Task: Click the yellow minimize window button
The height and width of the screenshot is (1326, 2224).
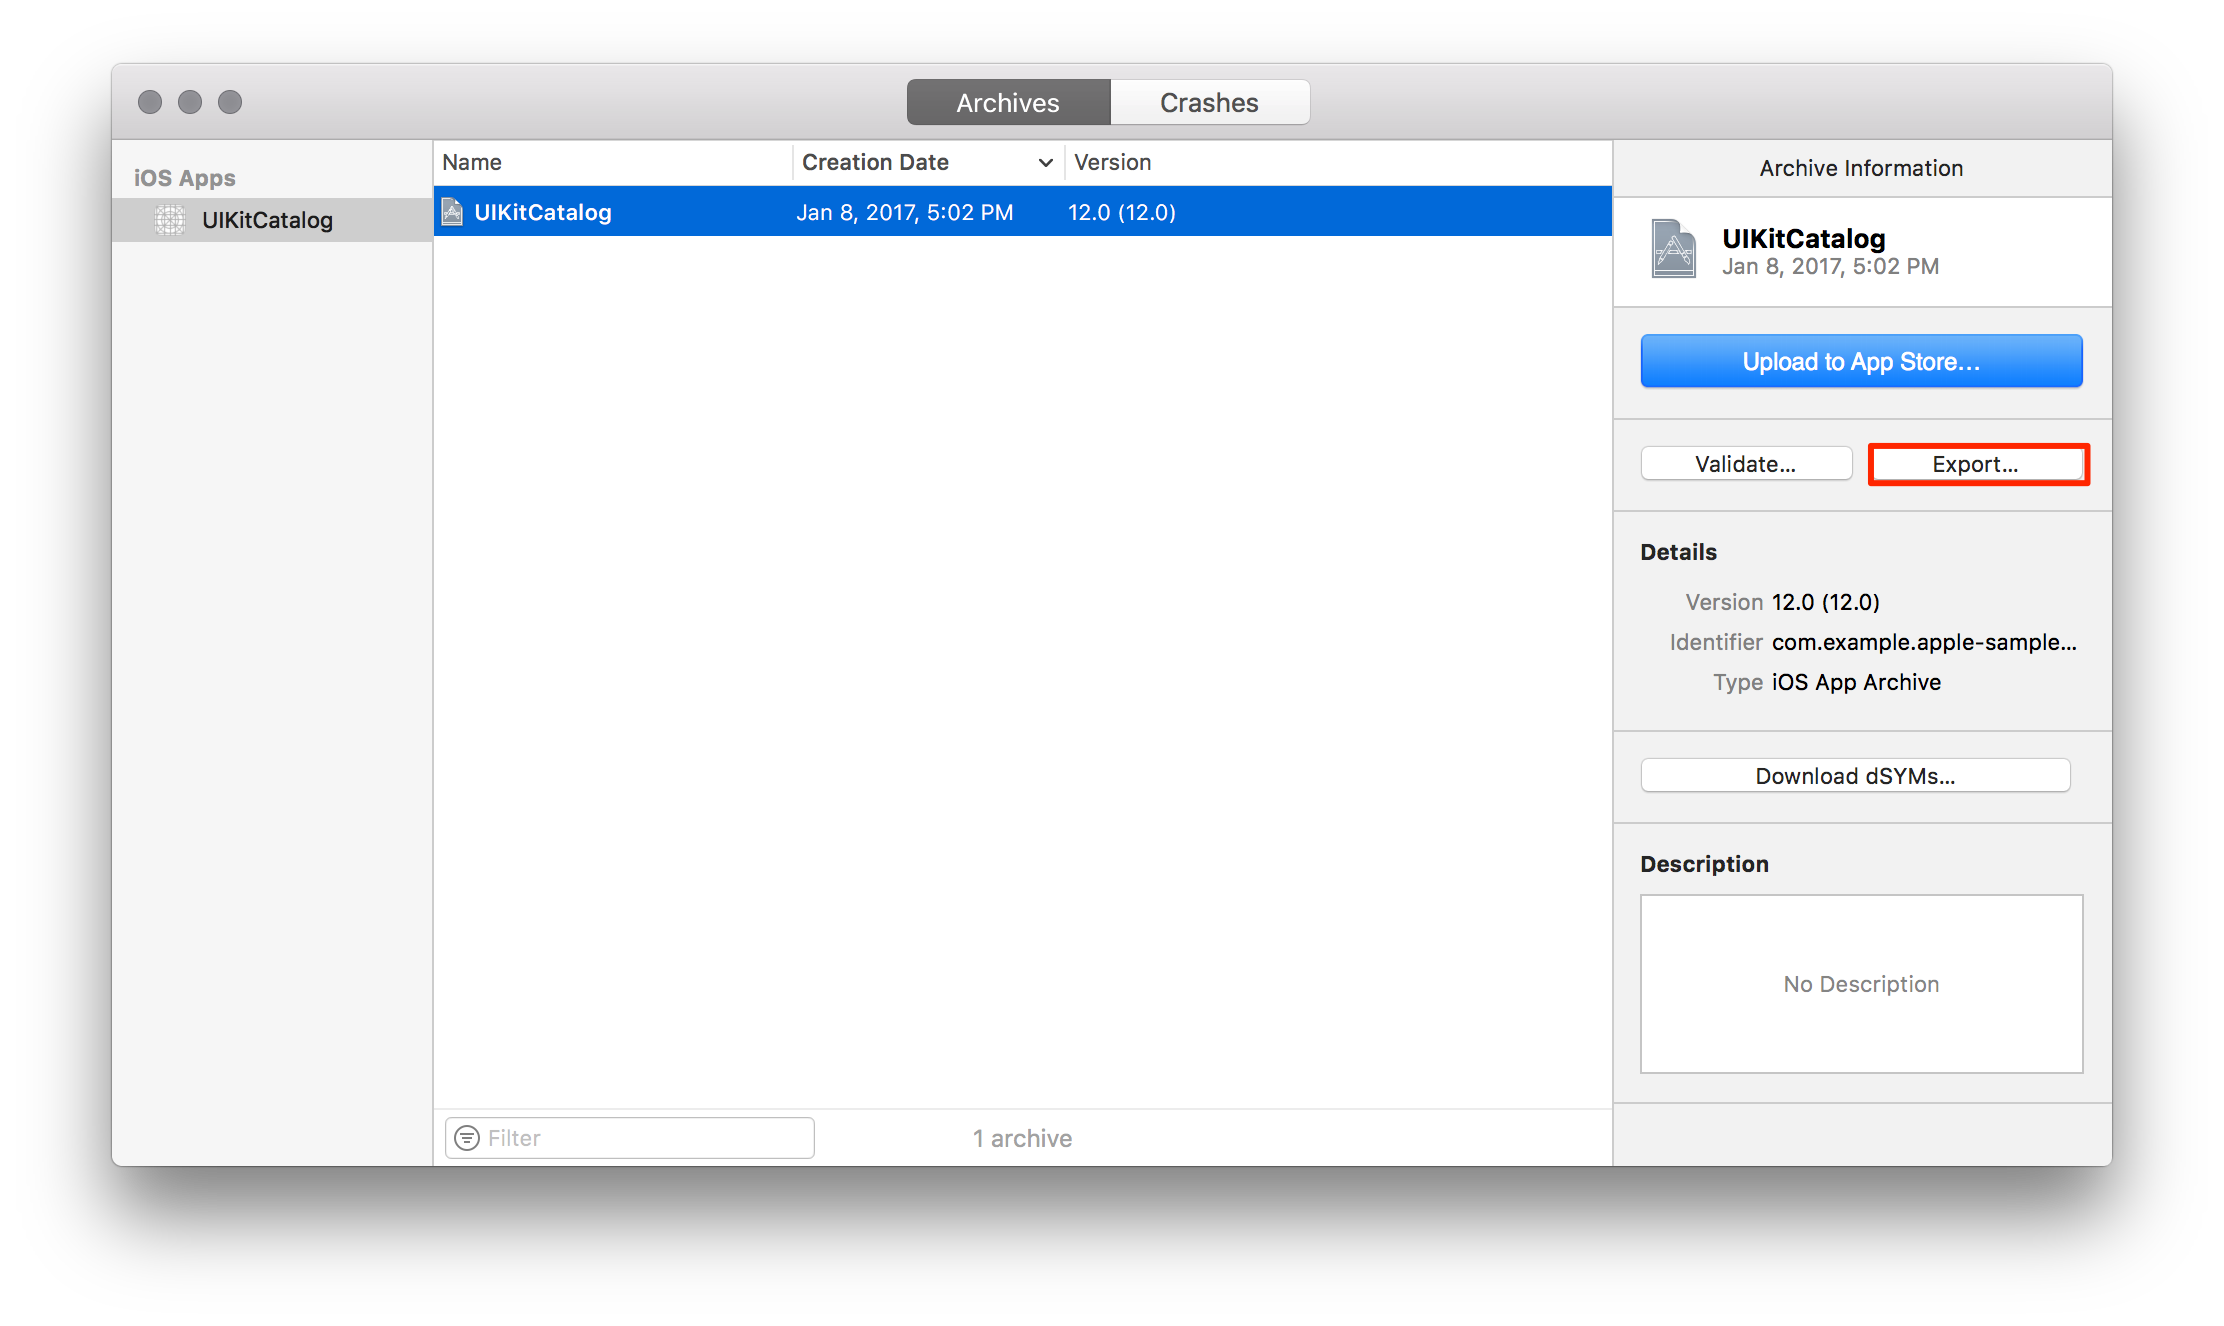Action: (x=190, y=102)
